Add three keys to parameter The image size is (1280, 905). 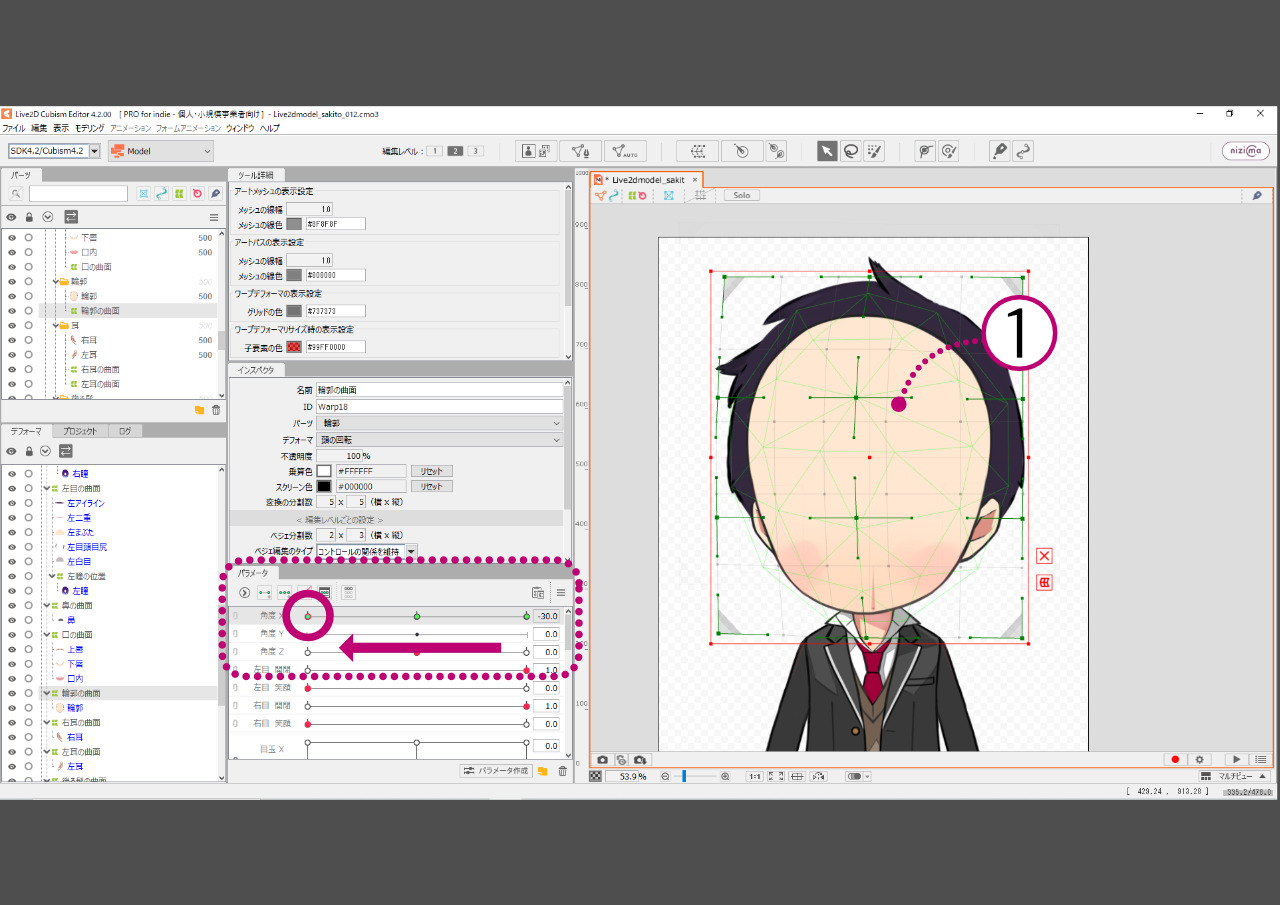click(x=285, y=592)
